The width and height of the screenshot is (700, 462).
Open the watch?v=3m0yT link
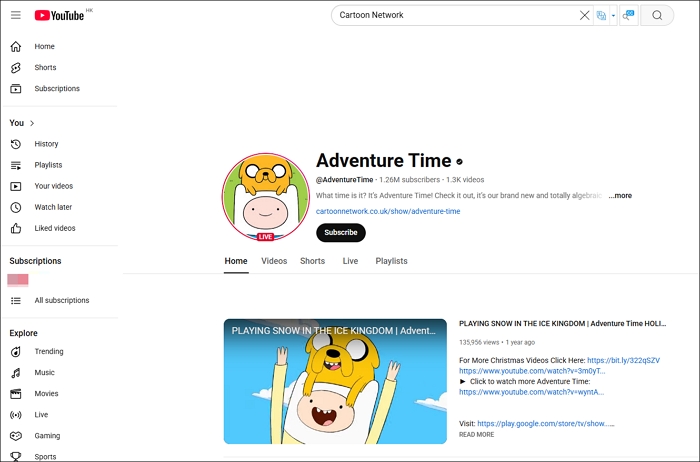[x=532, y=371]
